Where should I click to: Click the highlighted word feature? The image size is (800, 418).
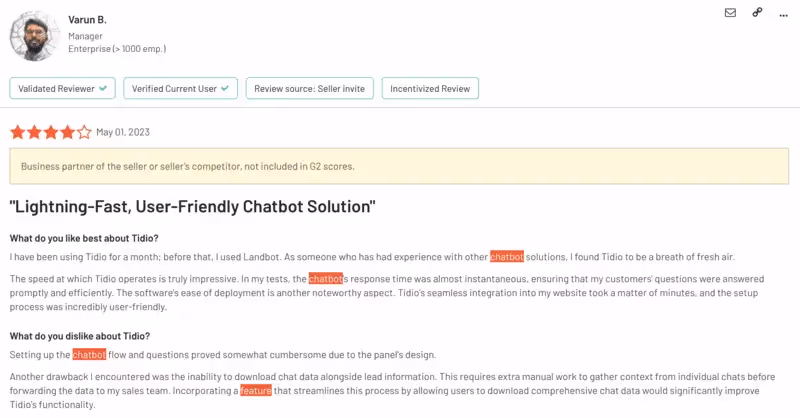click(x=256, y=390)
